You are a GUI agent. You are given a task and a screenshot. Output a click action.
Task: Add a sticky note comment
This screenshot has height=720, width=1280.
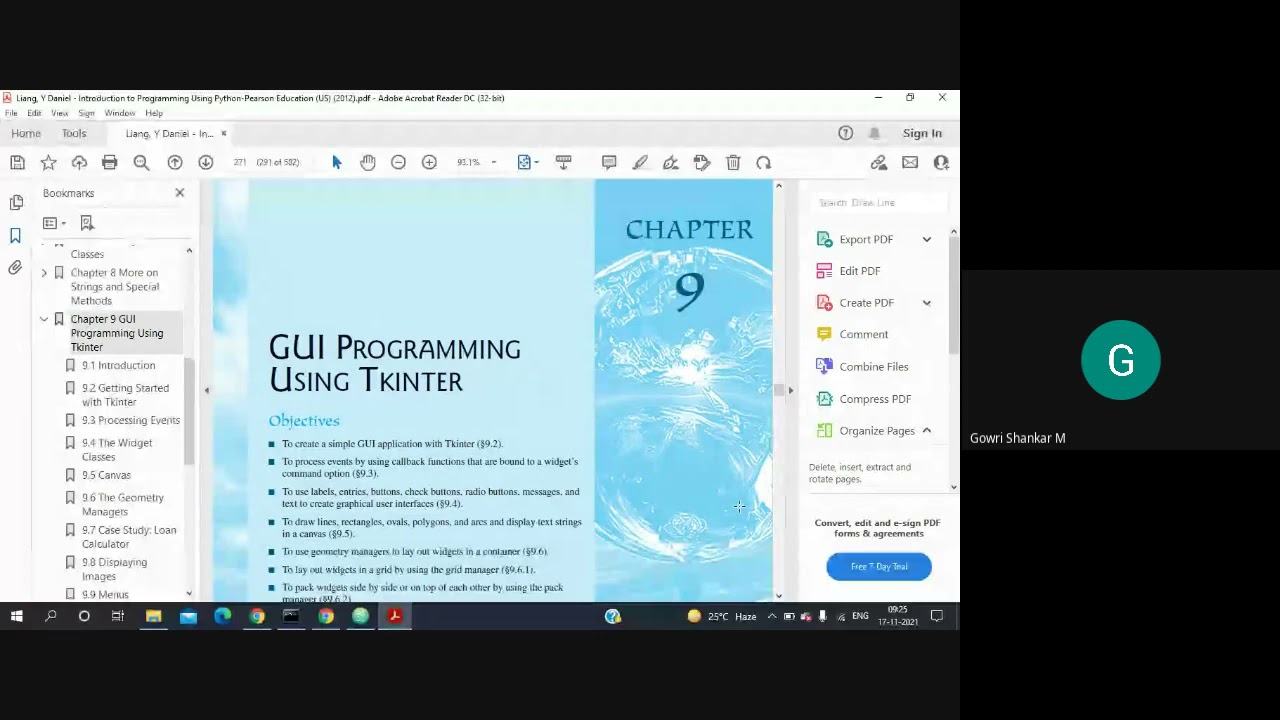(x=609, y=163)
